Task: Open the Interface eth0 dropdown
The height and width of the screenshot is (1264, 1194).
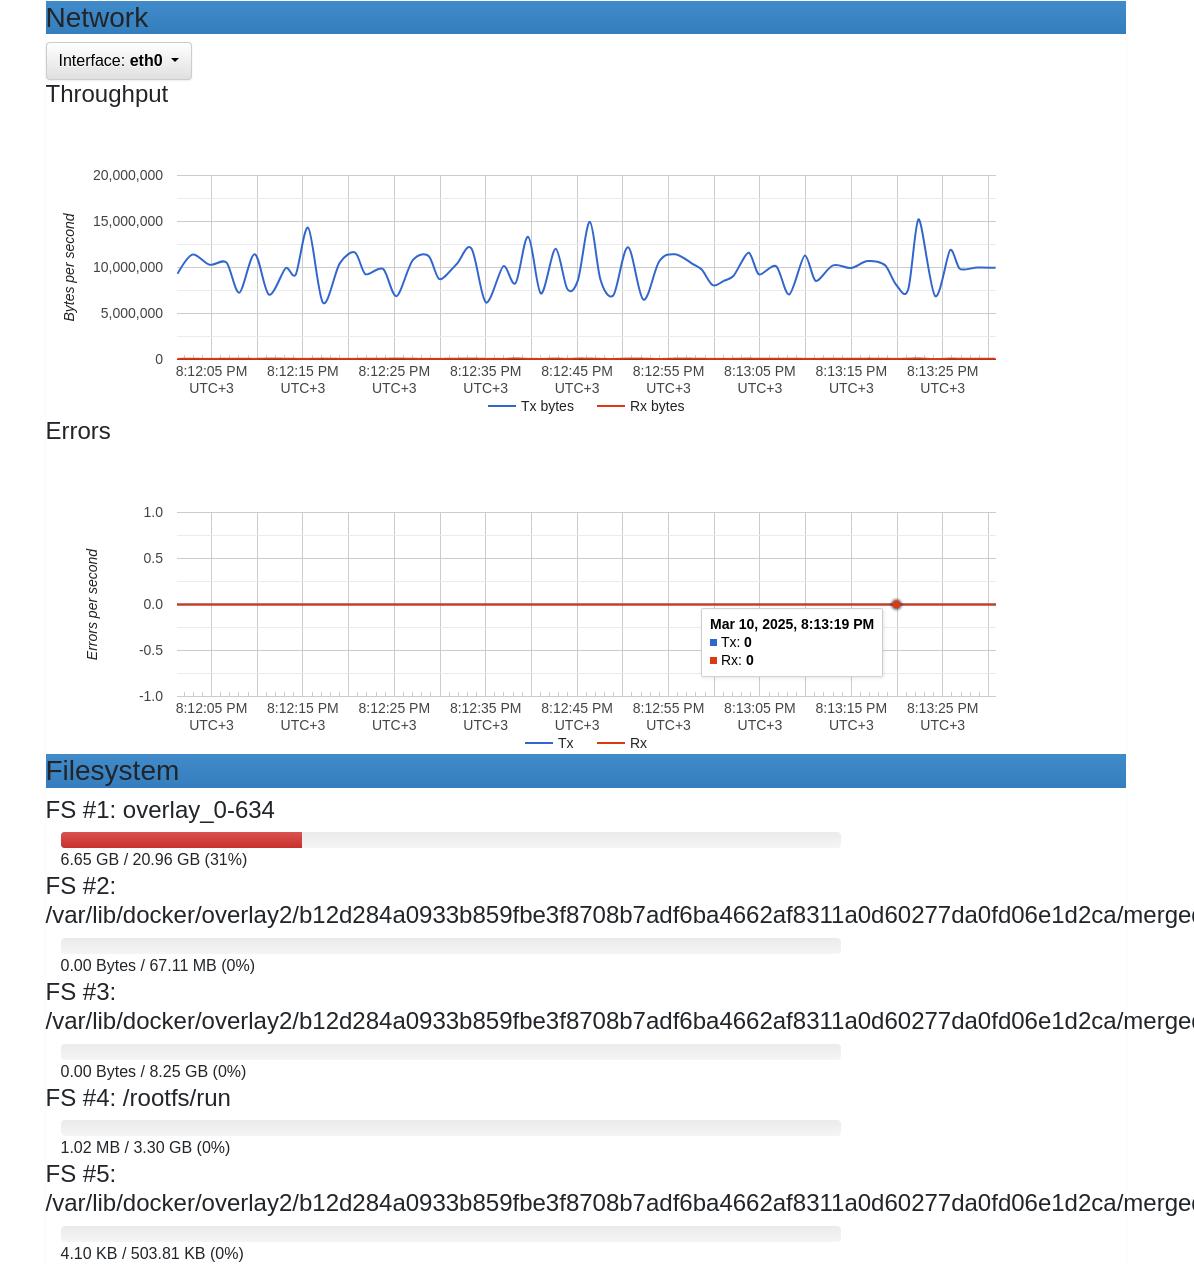Action: click(118, 61)
